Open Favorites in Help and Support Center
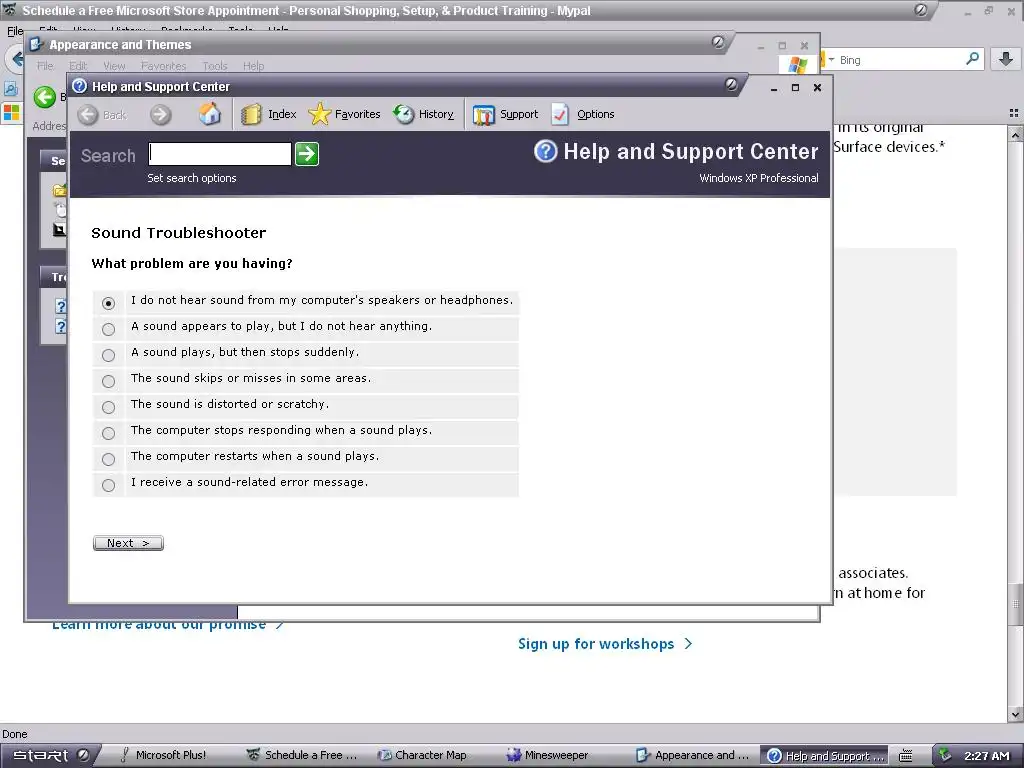The width and height of the screenshot is (1024, 768). (344, 114)
